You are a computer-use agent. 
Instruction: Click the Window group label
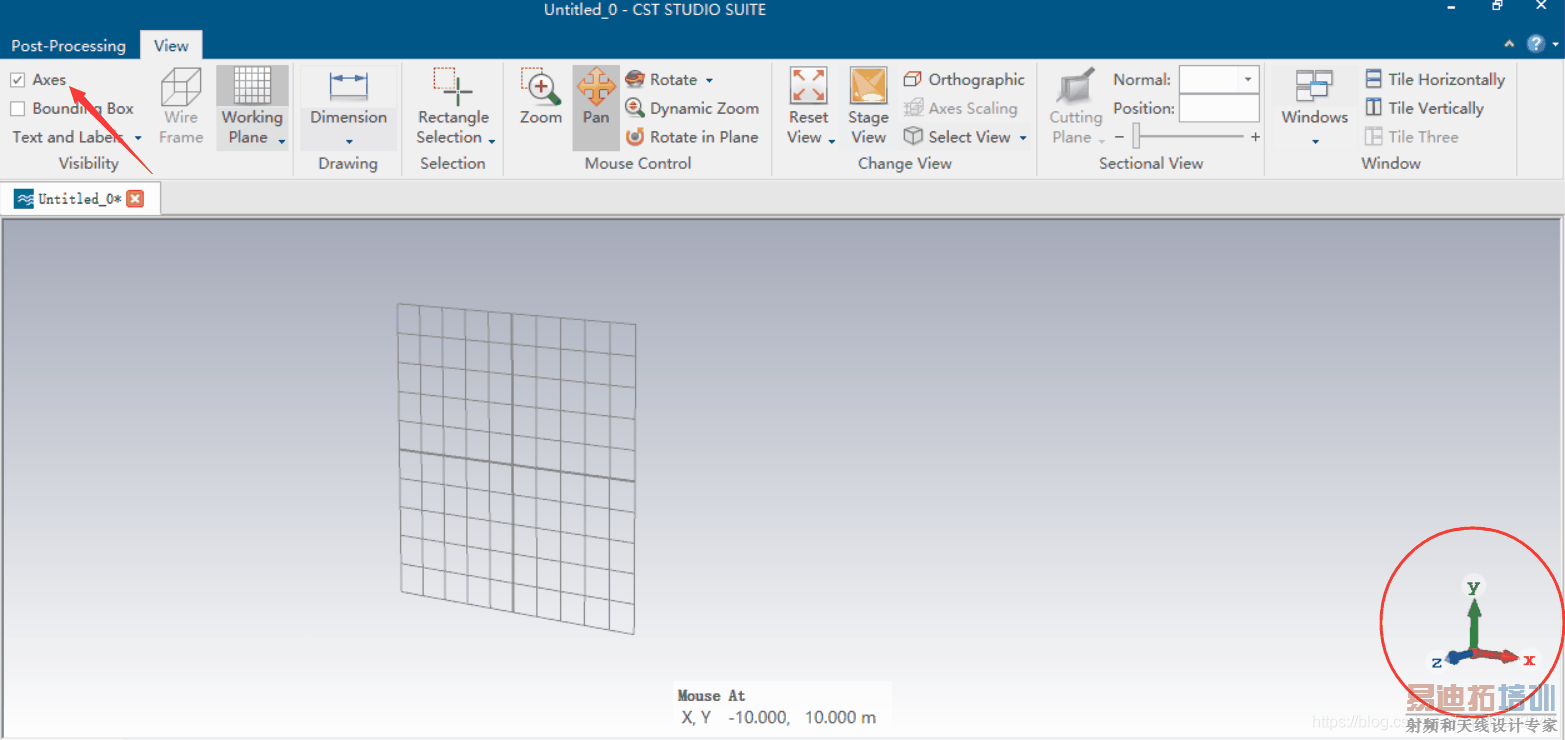(1391, 163)
